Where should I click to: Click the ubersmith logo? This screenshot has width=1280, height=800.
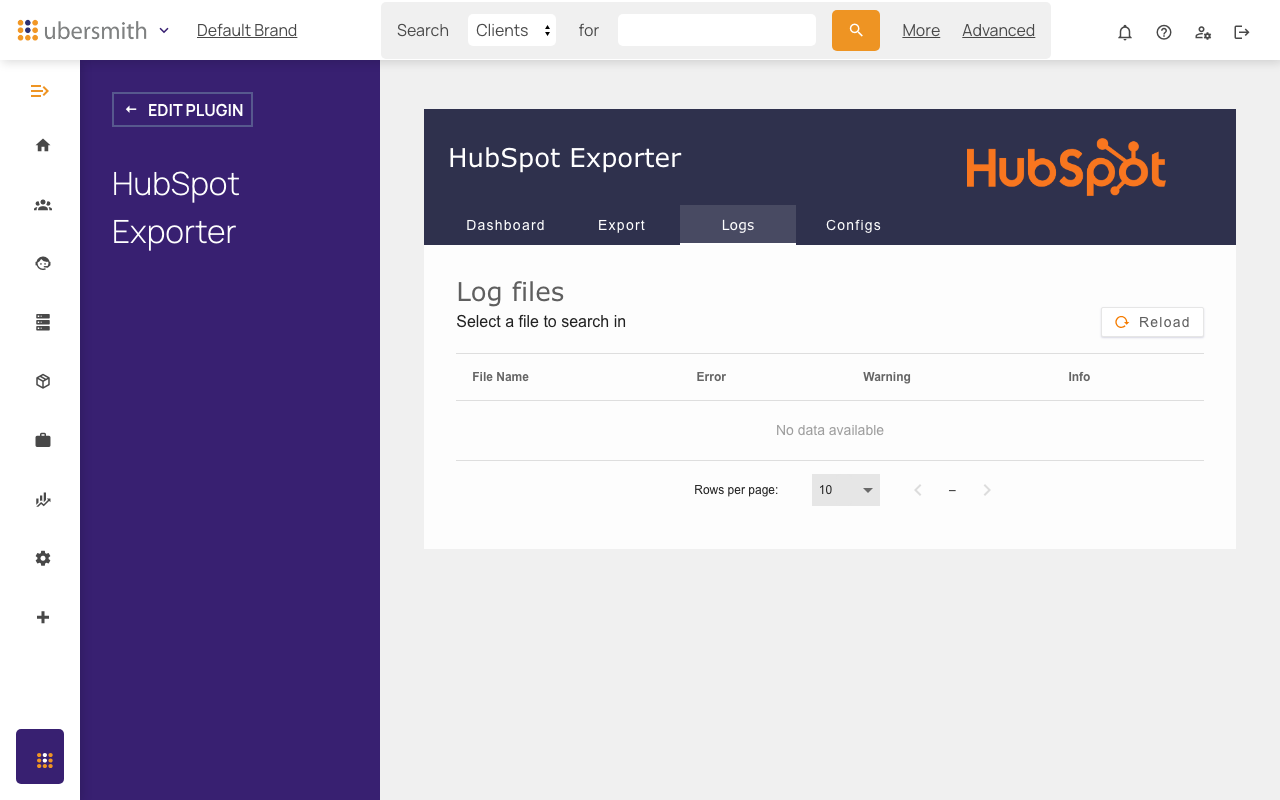(82, 30)
